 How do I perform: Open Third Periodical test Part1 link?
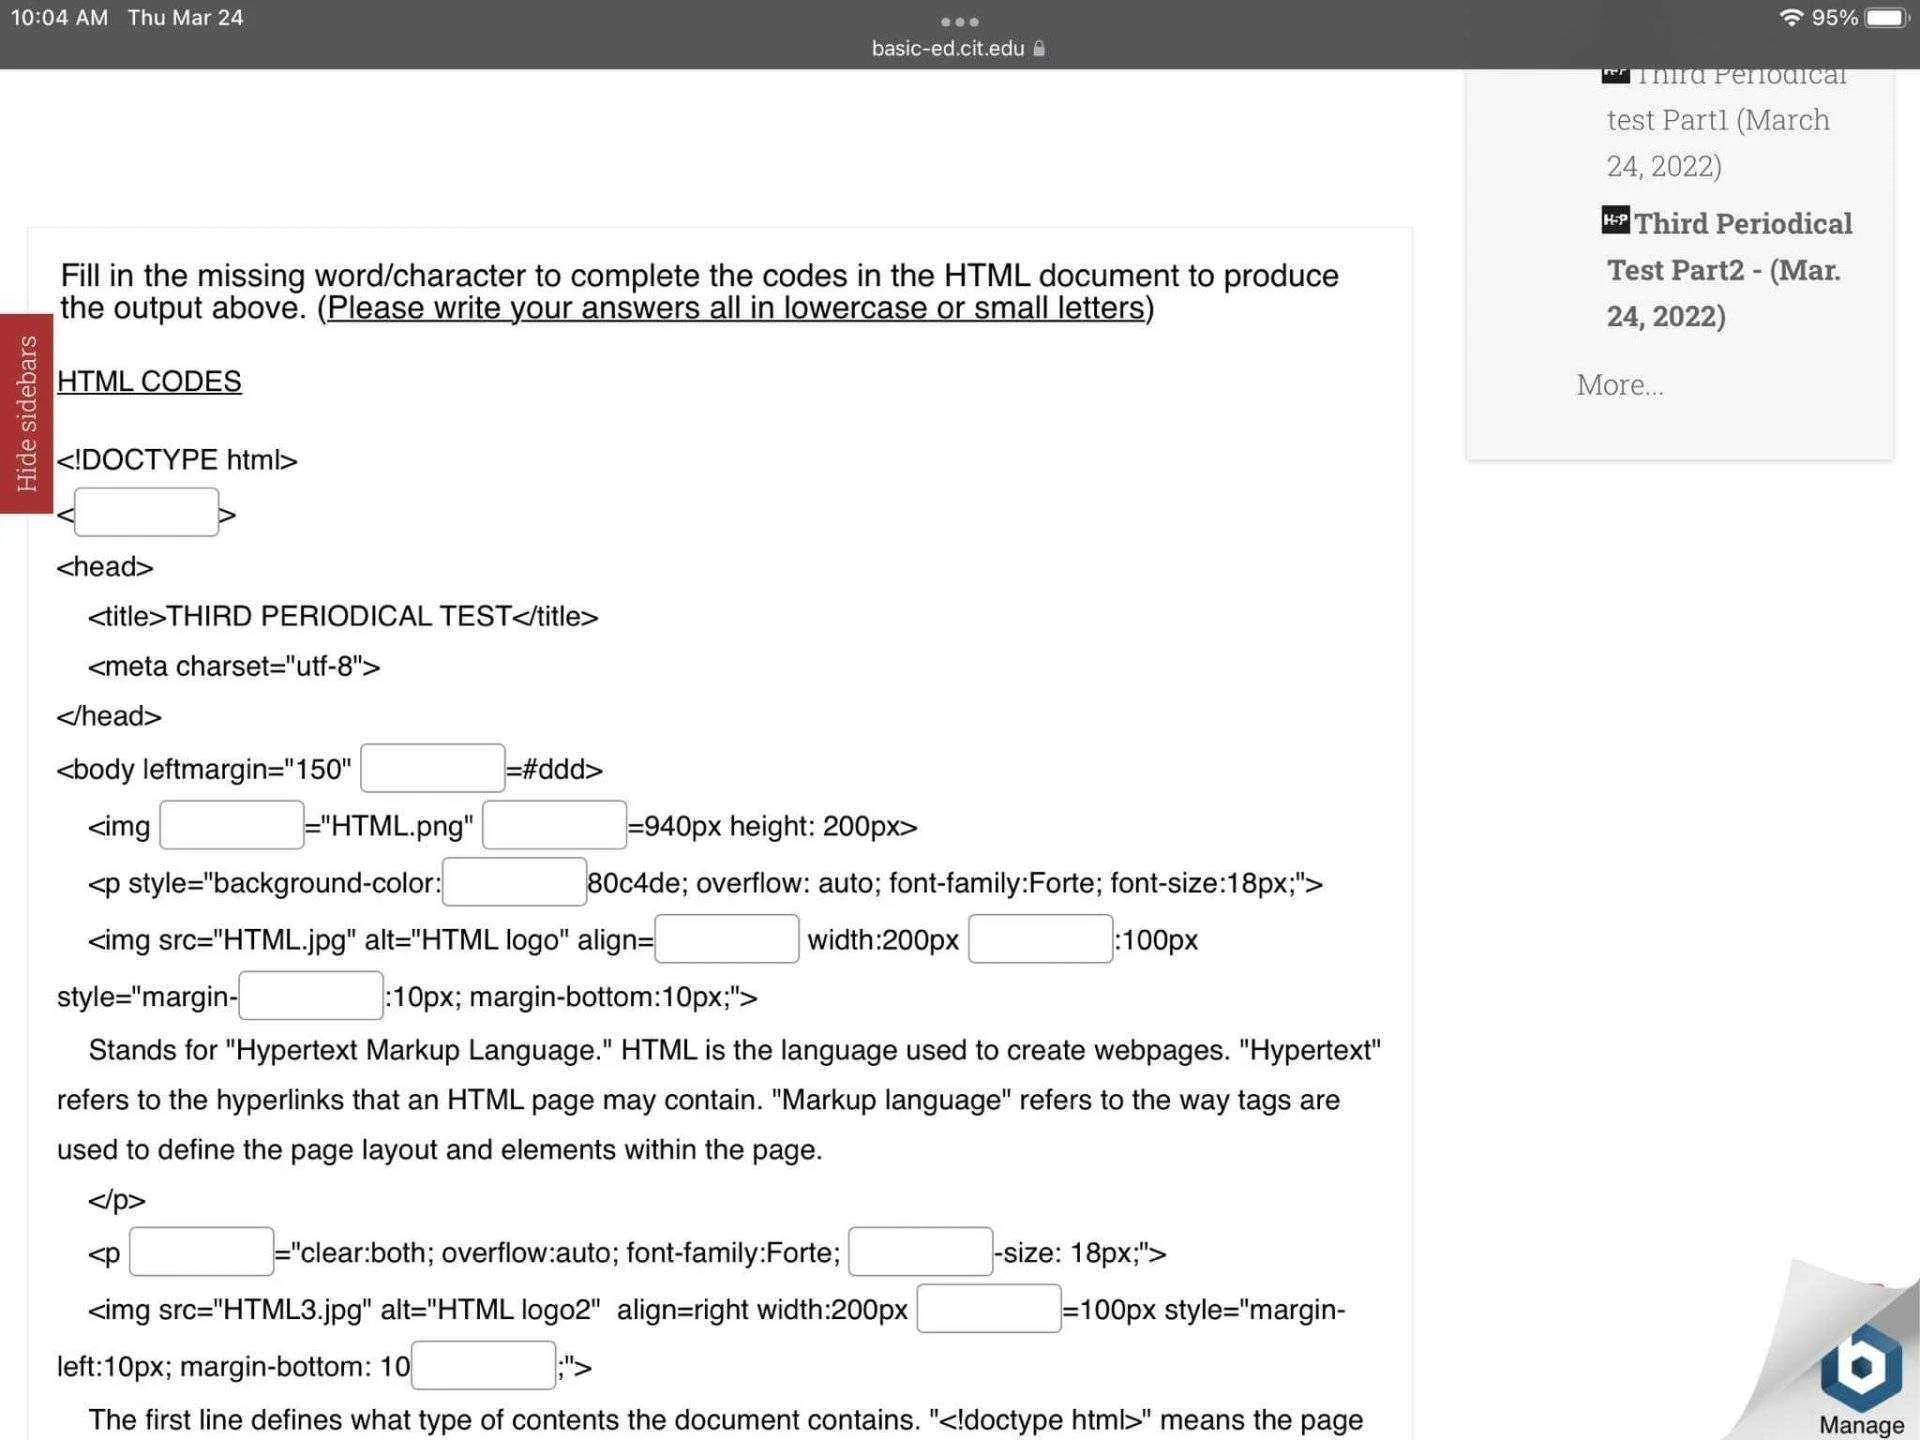point(1726,121)
